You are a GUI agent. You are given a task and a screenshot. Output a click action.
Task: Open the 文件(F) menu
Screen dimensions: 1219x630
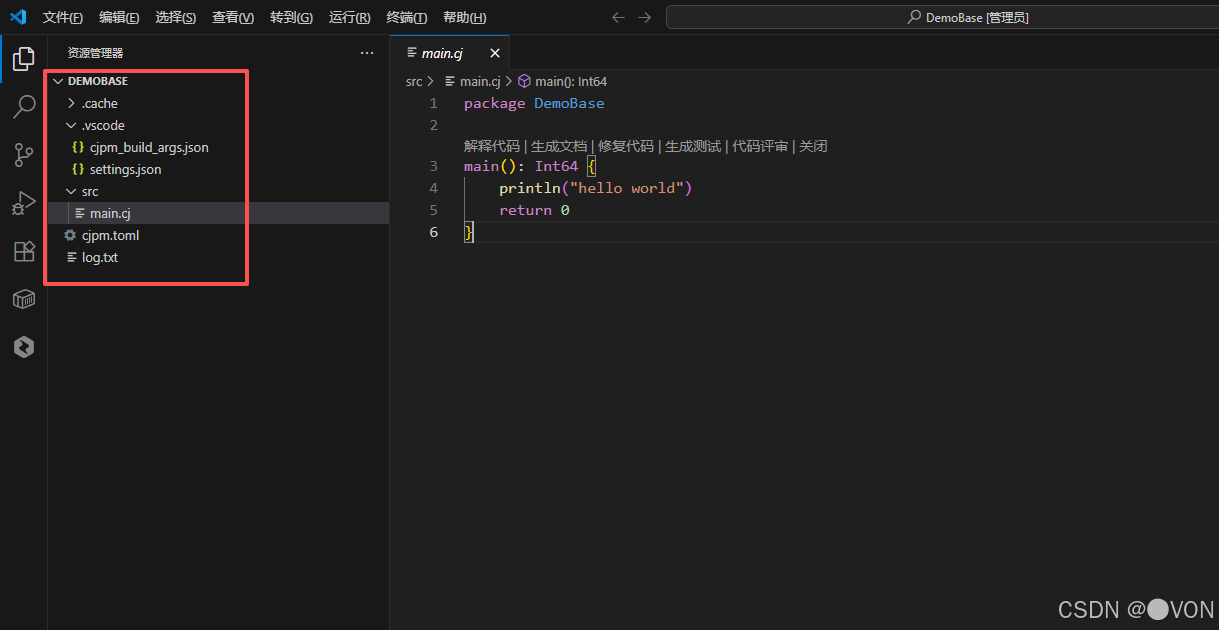[63, 17]
